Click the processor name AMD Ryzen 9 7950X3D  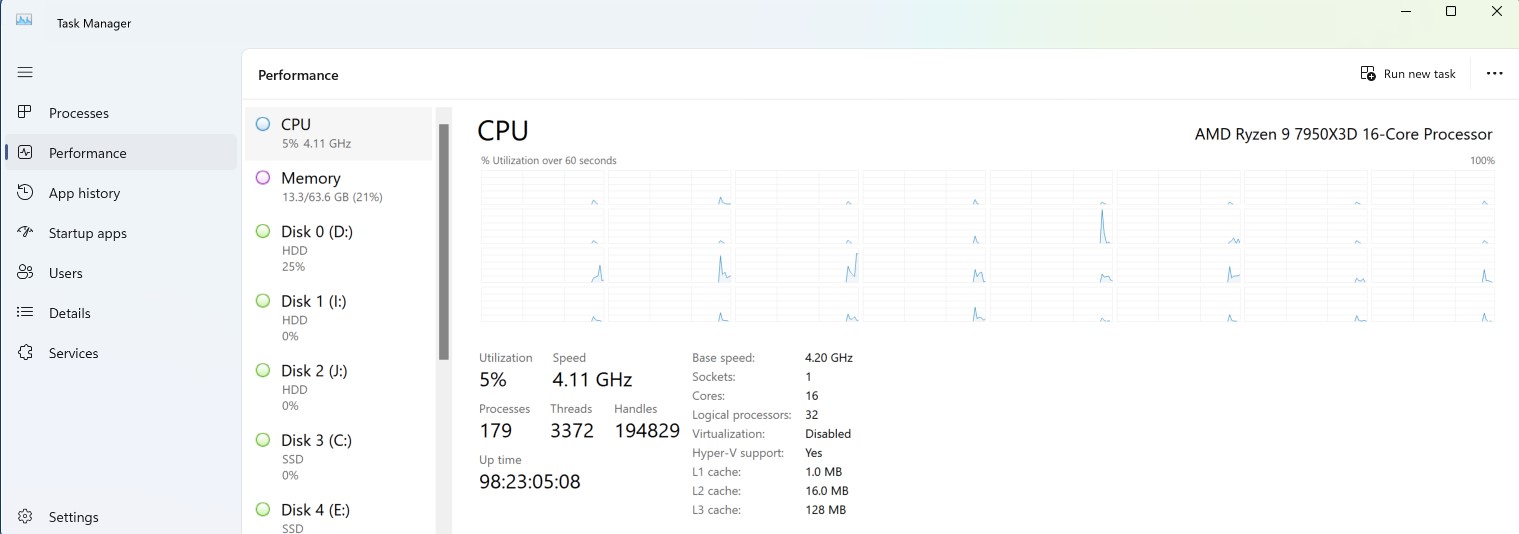(x=1343, y=134)
